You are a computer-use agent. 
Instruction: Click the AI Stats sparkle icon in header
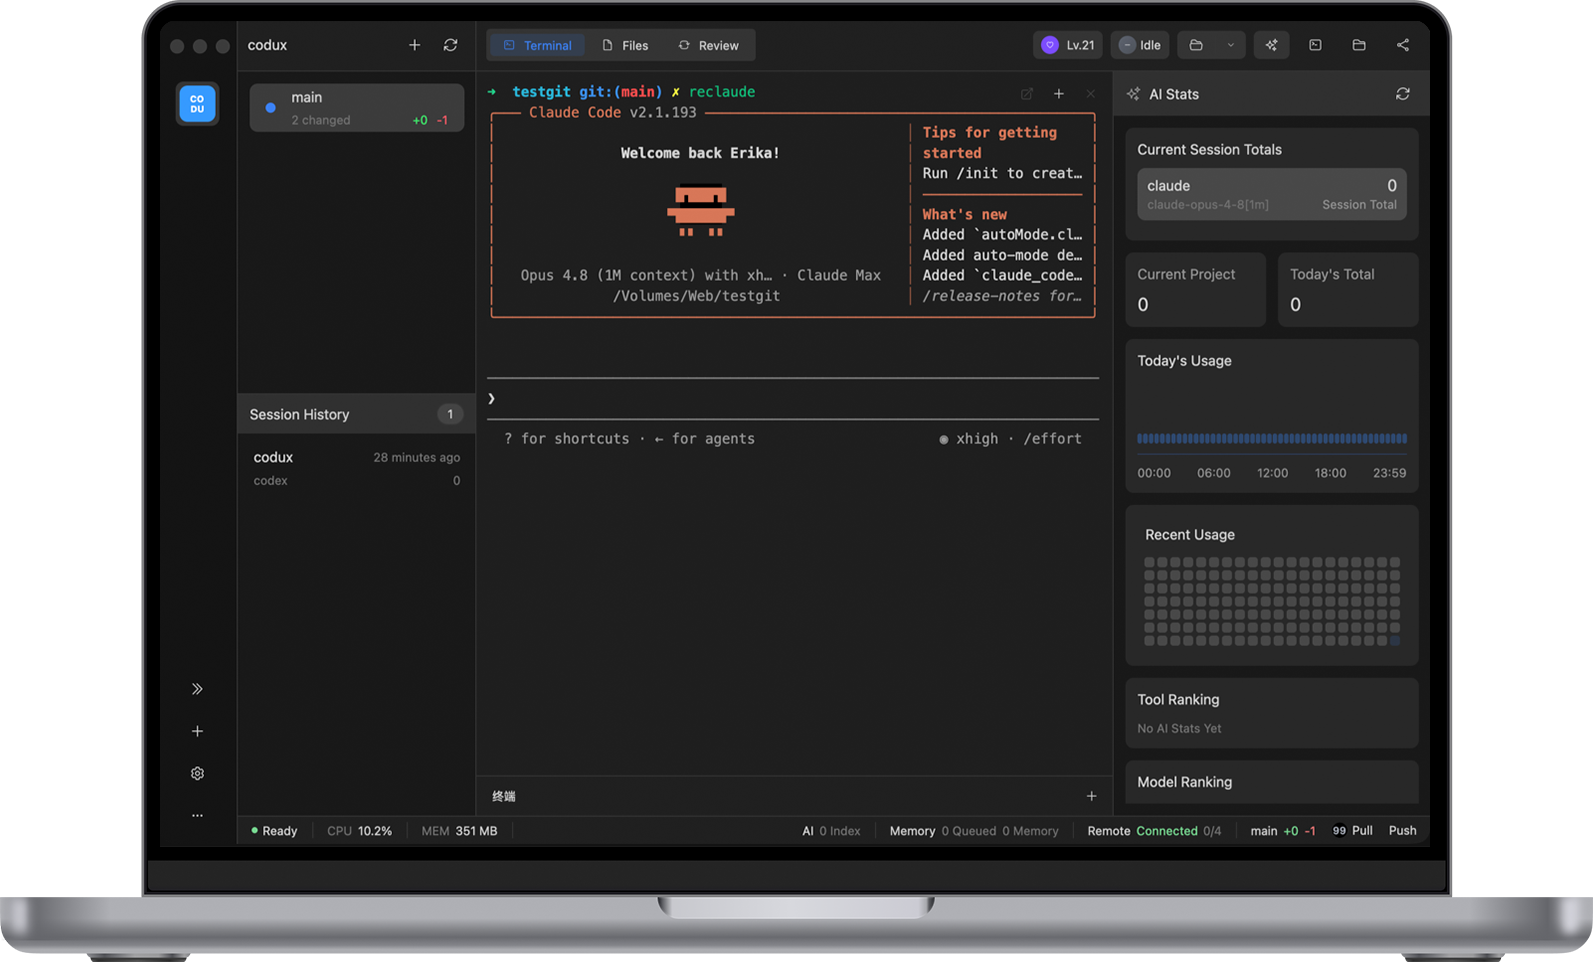tap(1133, 94)
